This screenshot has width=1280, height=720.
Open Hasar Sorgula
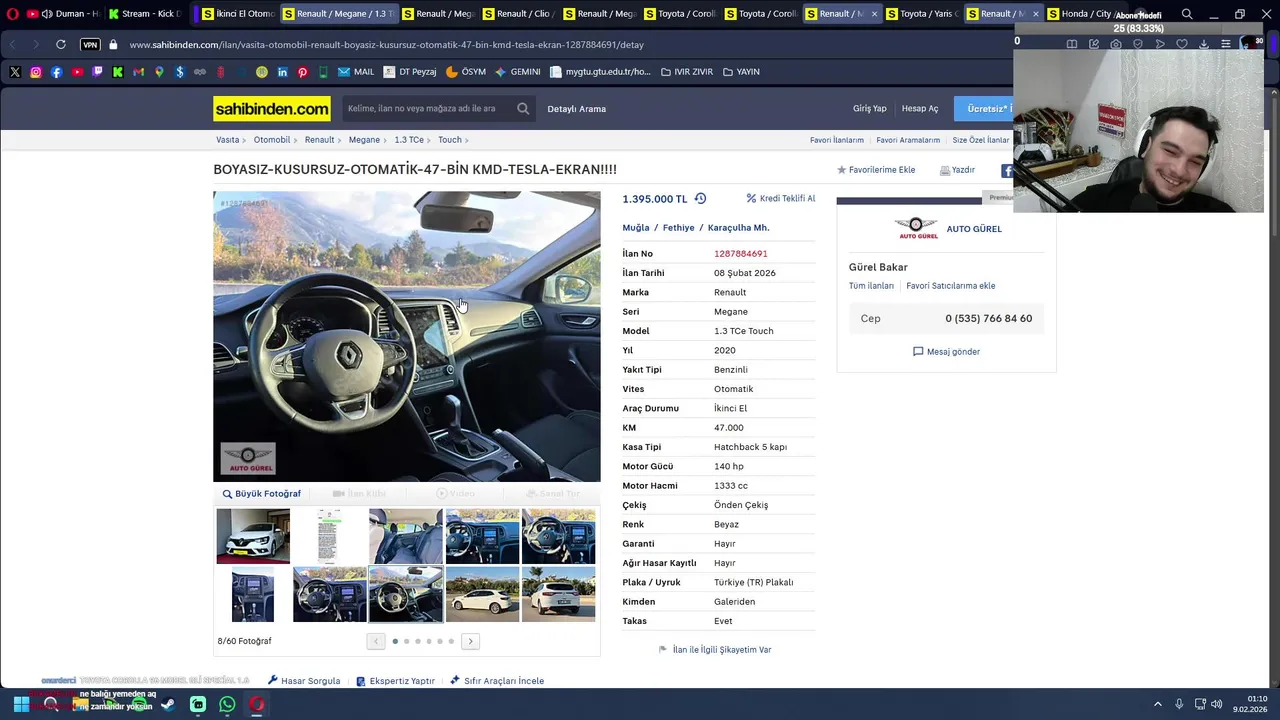(x=304, y=681)
